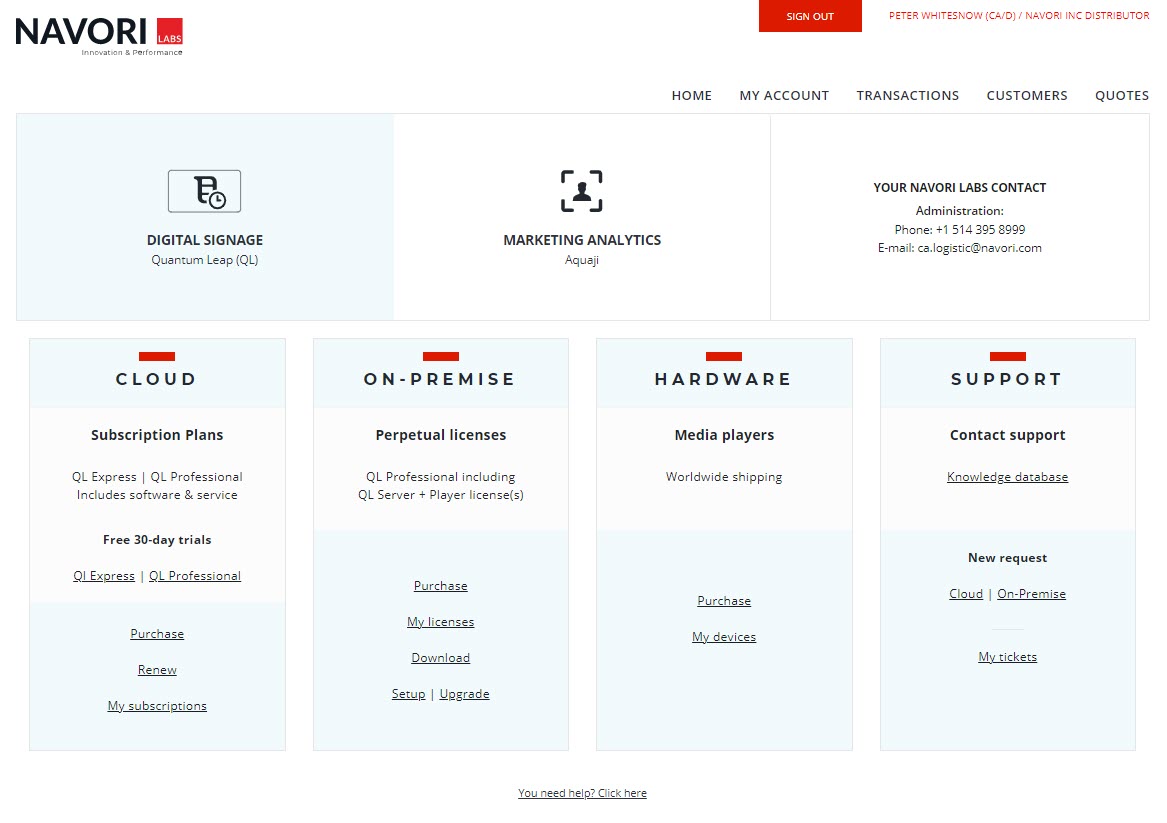Open the Home menu item
1167x823 pixels.
(x=691, y=96)
